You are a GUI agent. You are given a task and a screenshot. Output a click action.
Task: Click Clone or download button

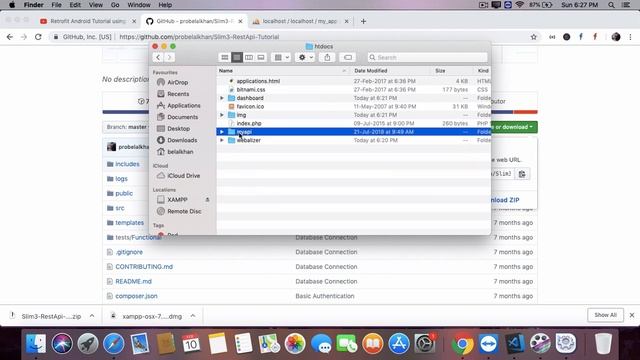point(514,127)
